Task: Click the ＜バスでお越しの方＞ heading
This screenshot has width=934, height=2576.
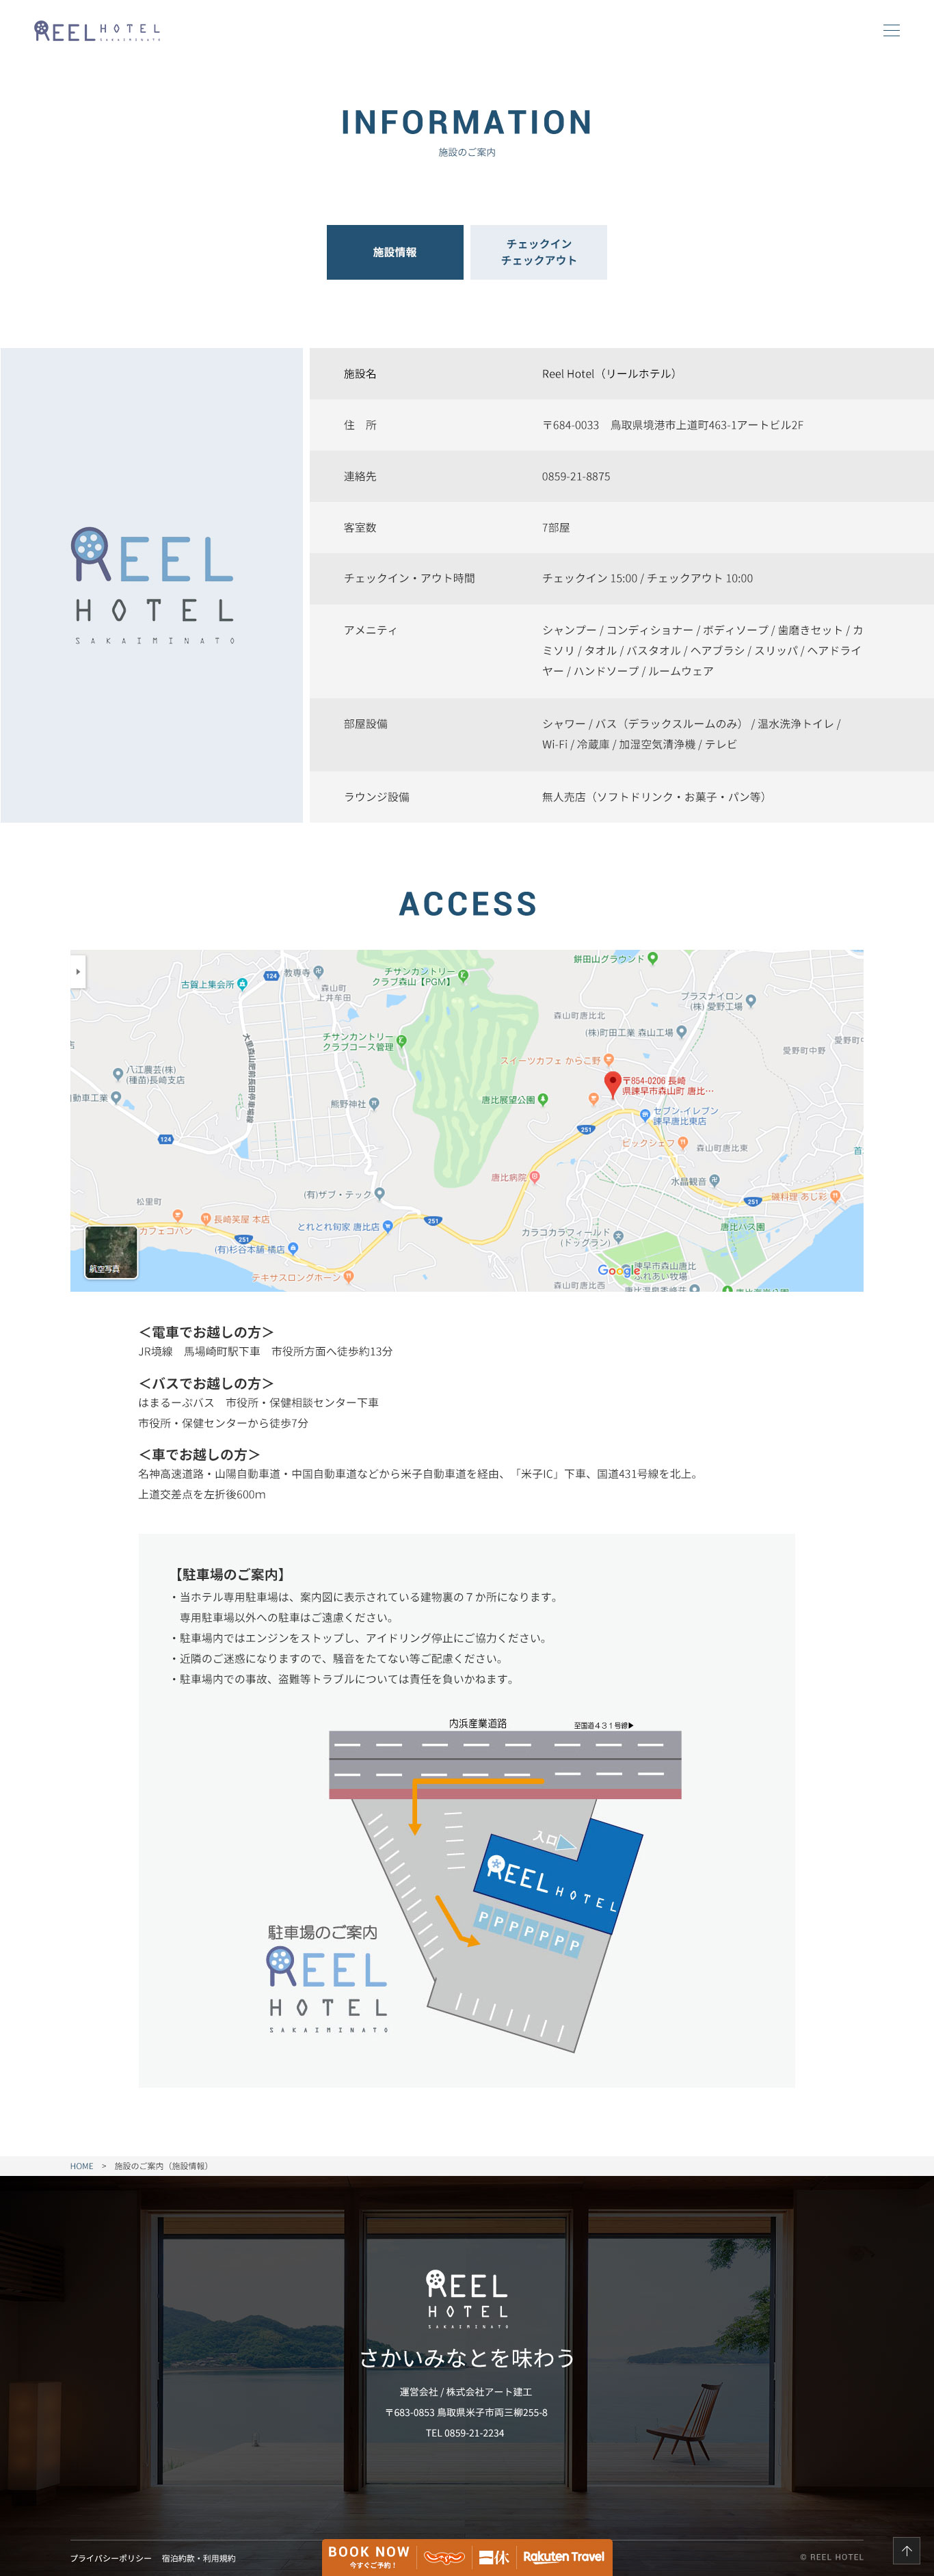Action: (206, 1383)
